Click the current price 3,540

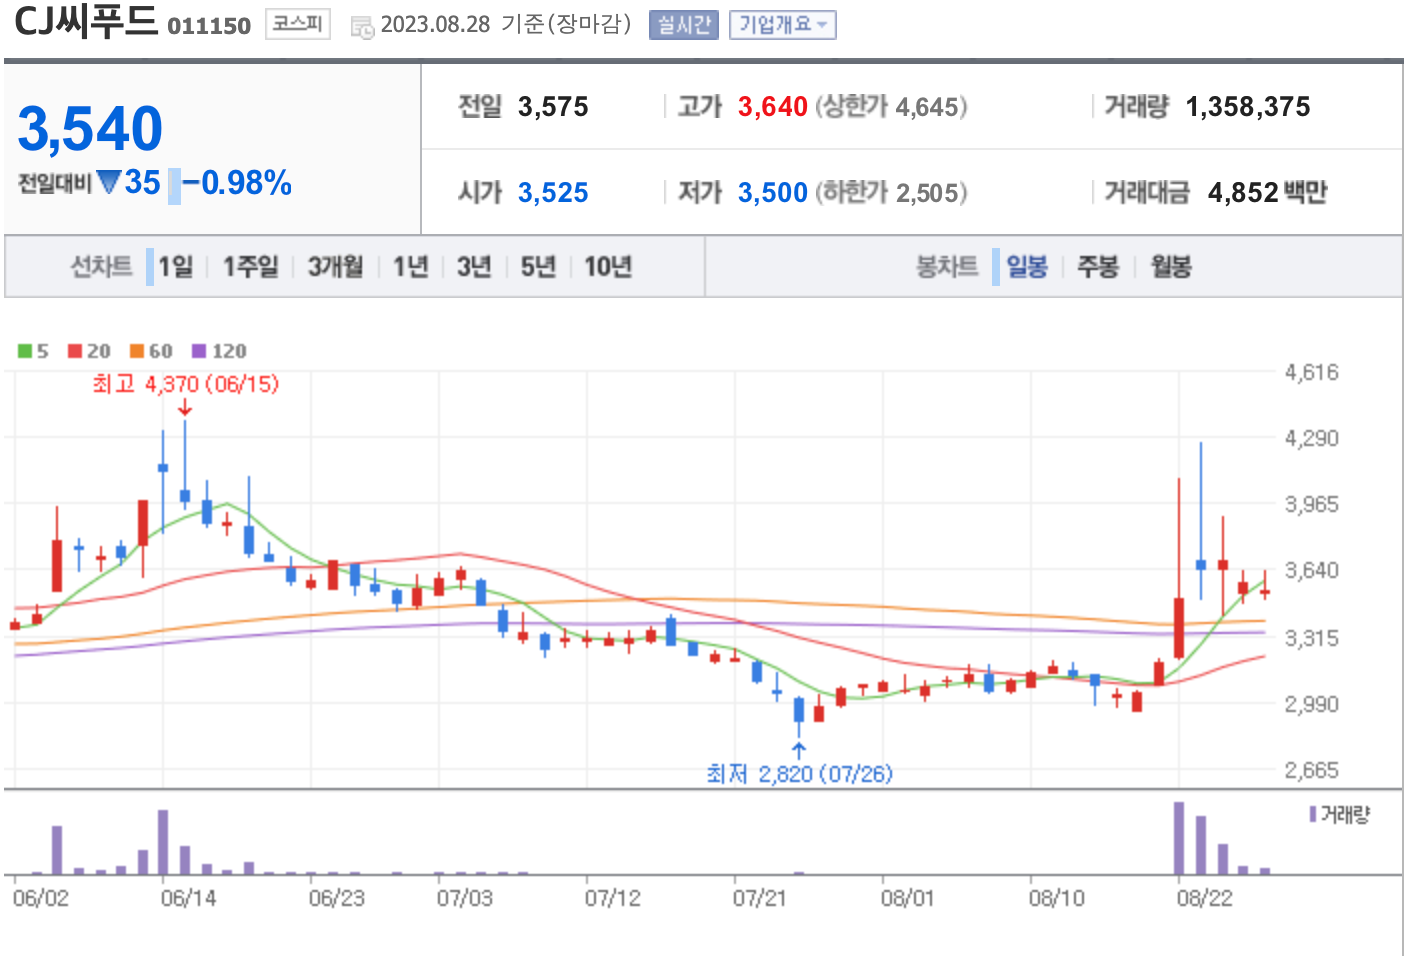[x=90, y=129]
